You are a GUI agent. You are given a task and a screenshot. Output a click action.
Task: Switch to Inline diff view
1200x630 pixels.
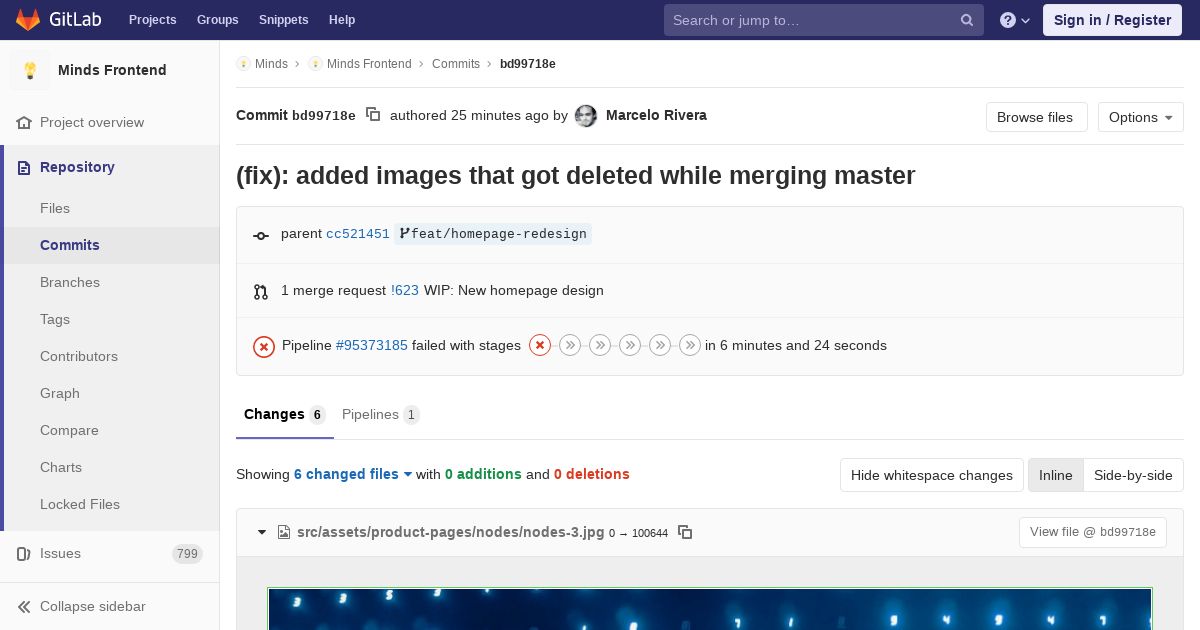click(x=1055, y=475)
